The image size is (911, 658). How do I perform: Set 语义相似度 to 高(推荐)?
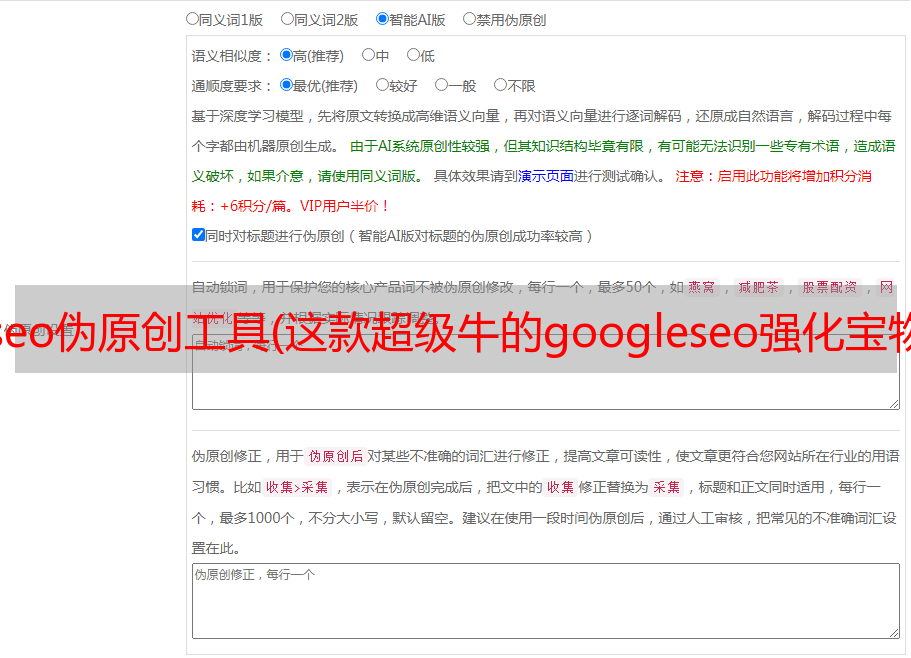click(x=286, y=55)
